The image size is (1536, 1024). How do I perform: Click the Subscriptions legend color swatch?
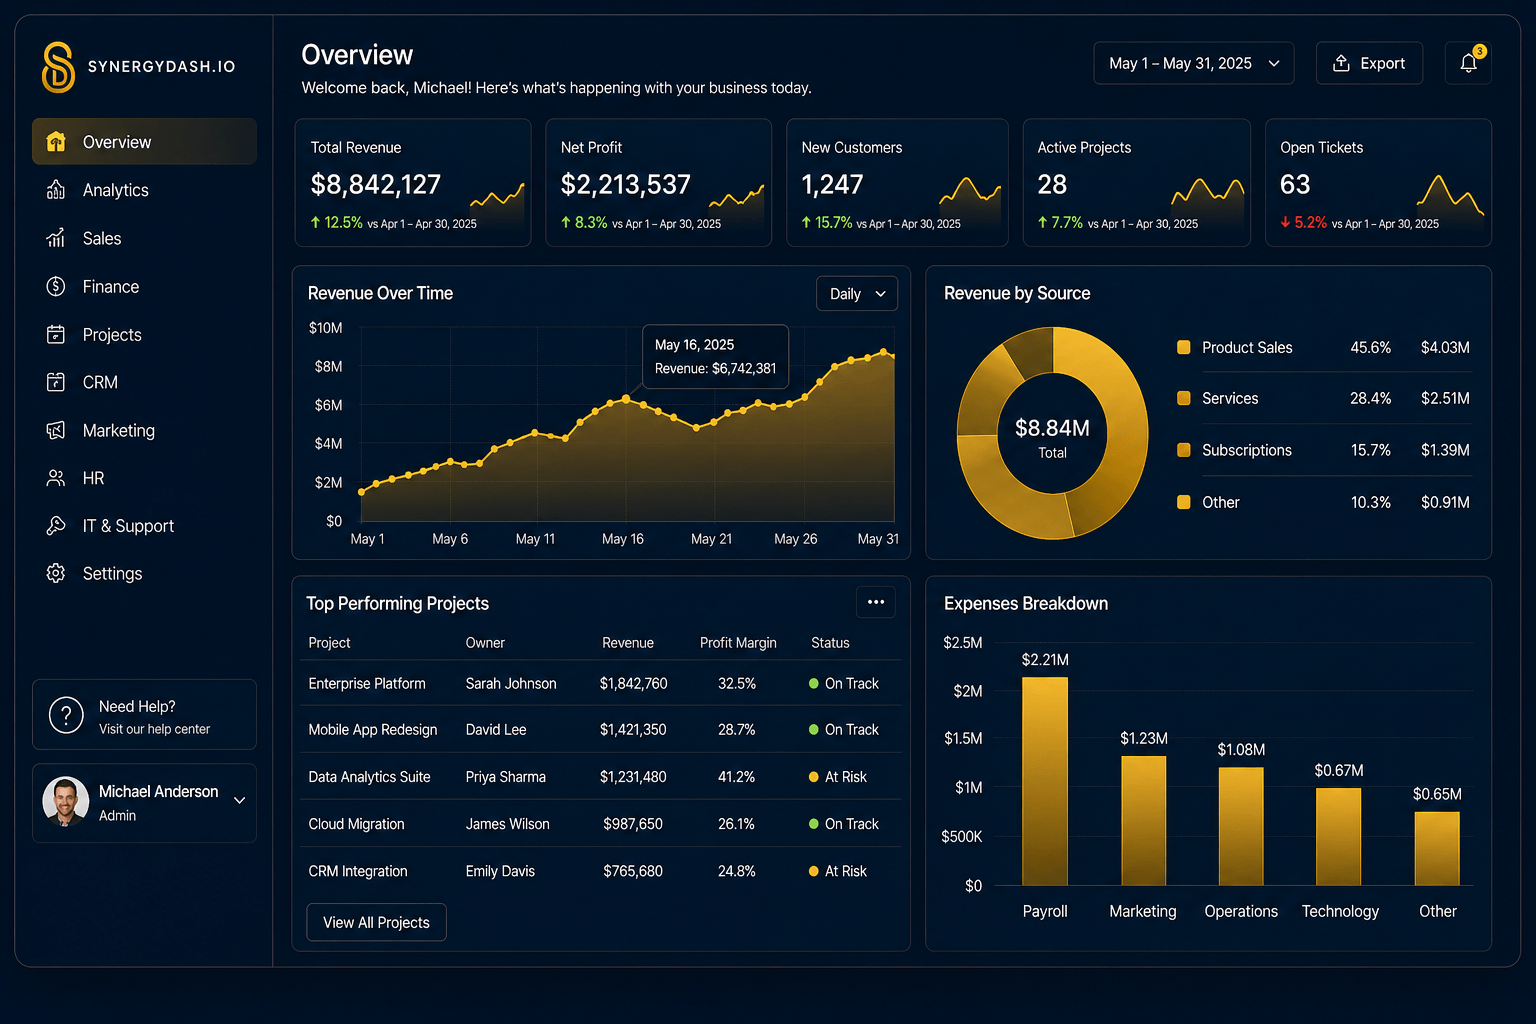1184,450
